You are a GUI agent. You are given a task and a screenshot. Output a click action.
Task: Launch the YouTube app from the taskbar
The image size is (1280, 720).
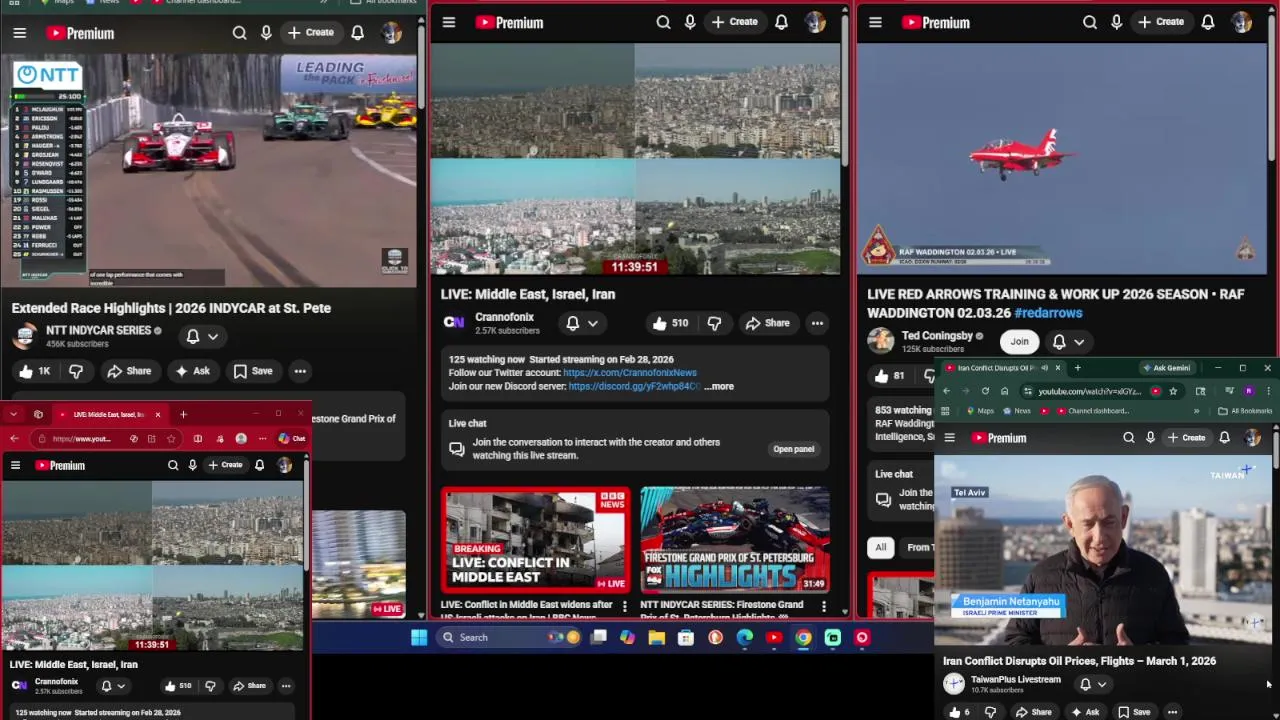774,637
